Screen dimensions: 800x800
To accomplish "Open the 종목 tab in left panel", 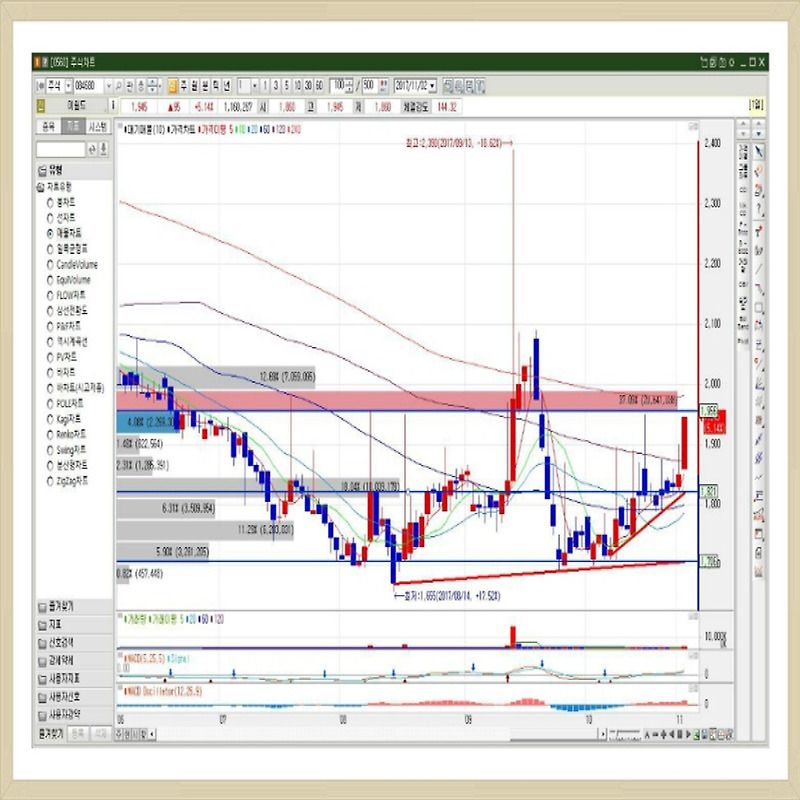I will click(x=48, y=127).
